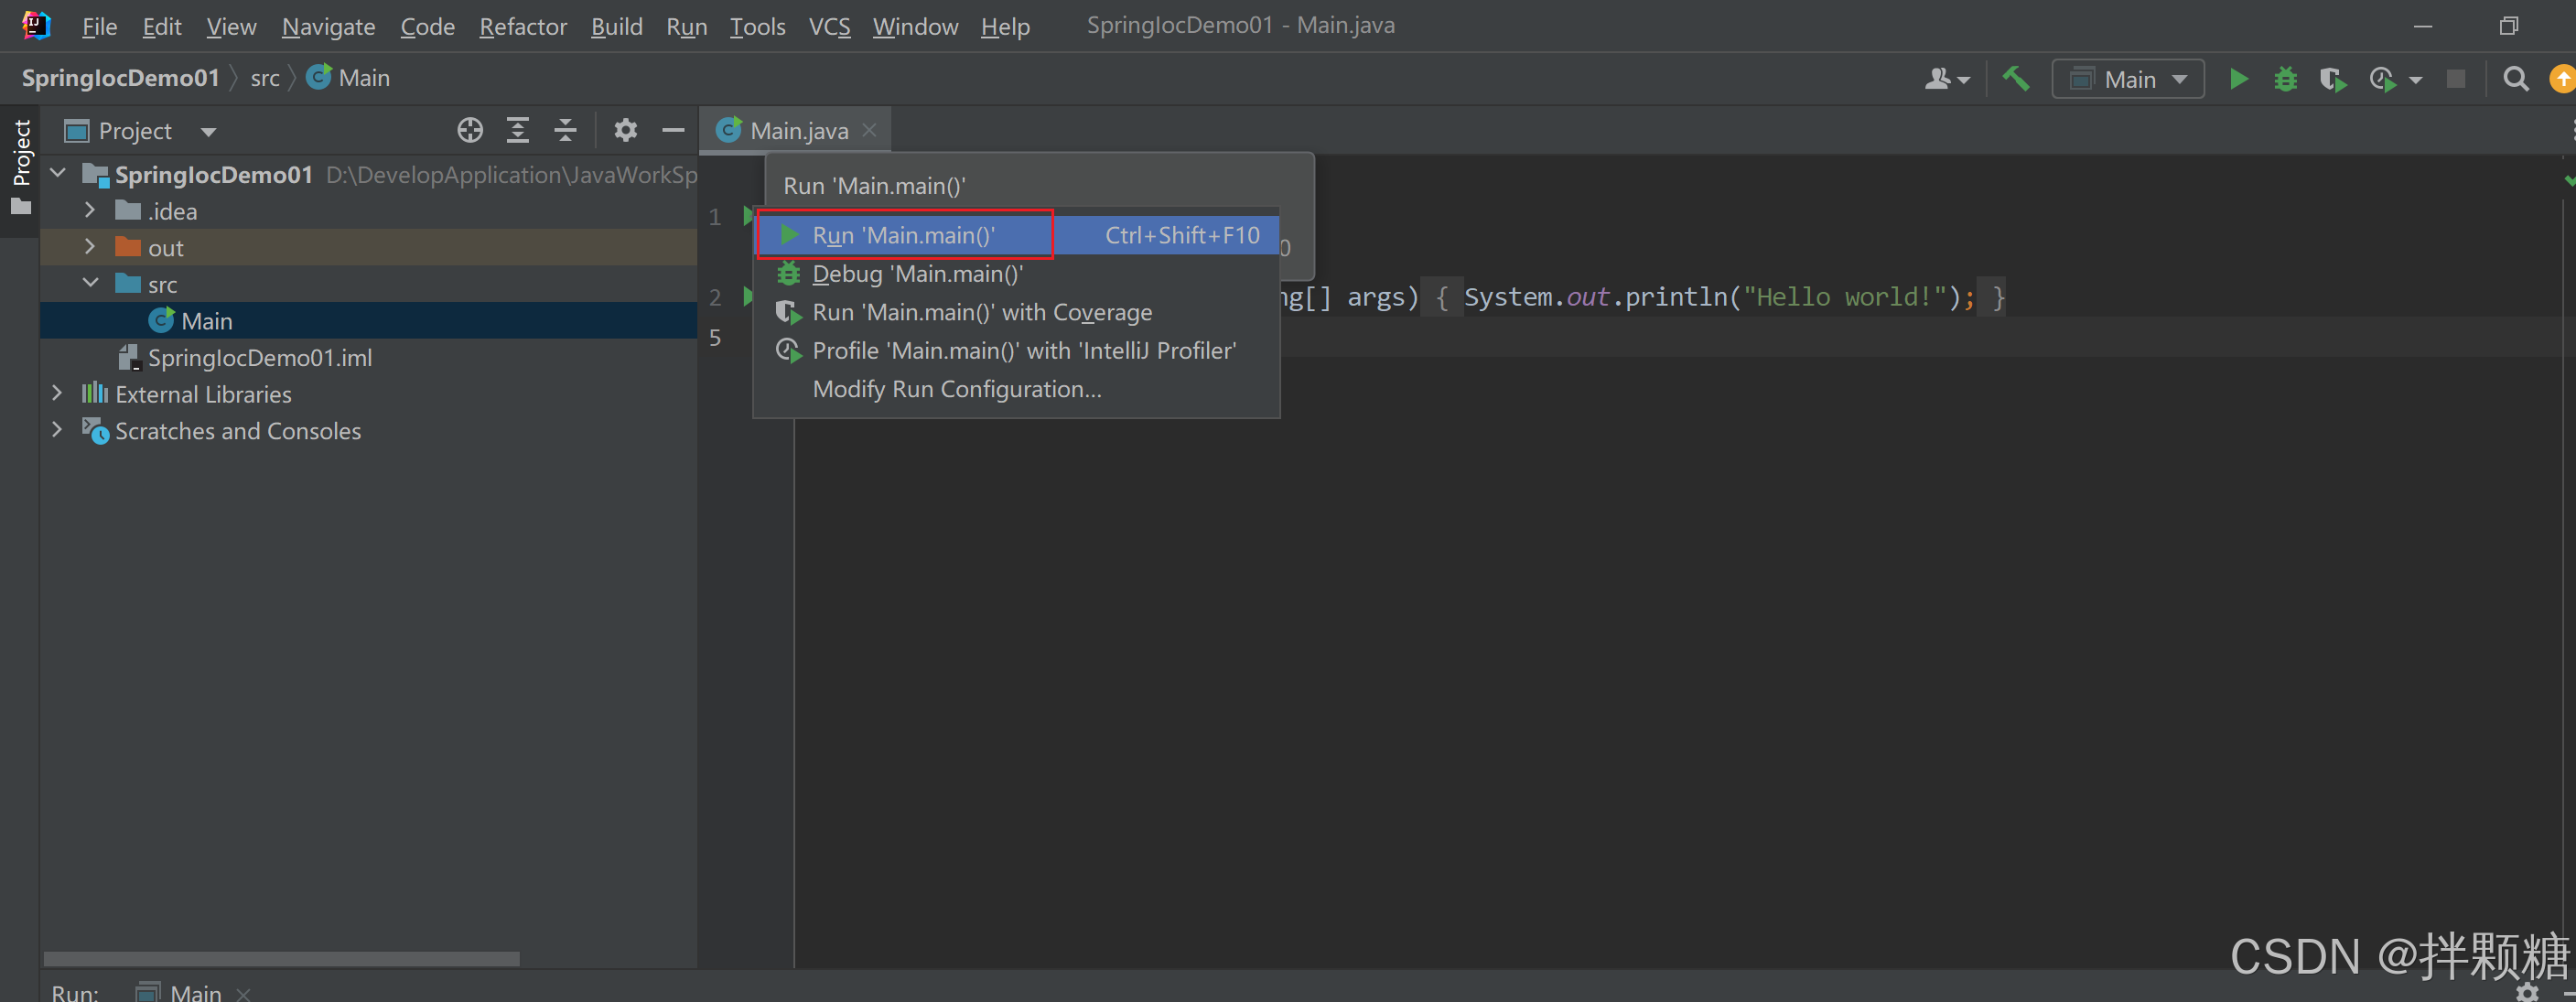Open Project panel gear settings
Viewport: 2576px width, 1002px height.
tap(625, 131)
